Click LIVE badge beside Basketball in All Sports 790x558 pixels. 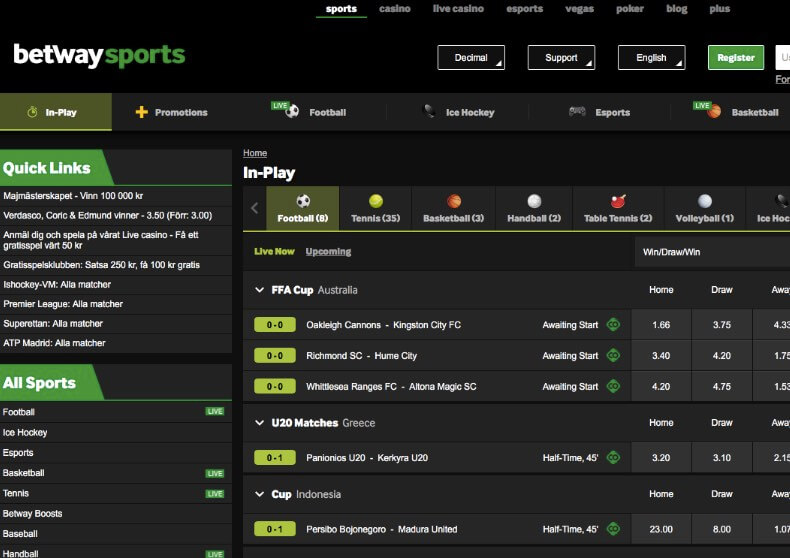pos(215,473)
